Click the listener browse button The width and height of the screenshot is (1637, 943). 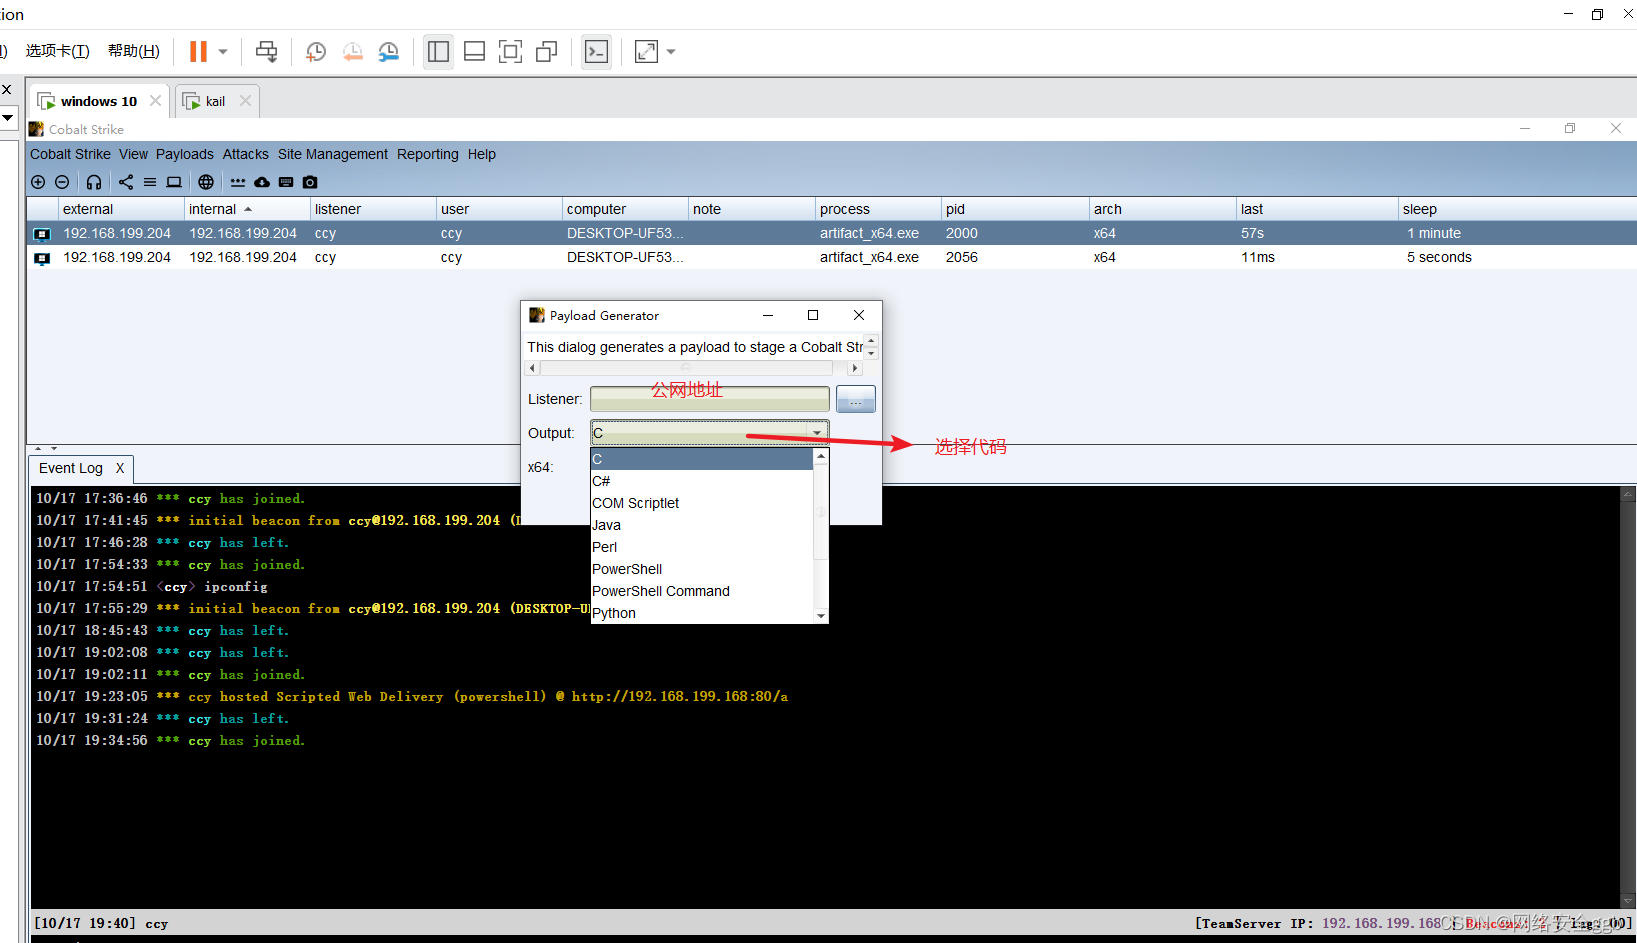click(856, 399)
